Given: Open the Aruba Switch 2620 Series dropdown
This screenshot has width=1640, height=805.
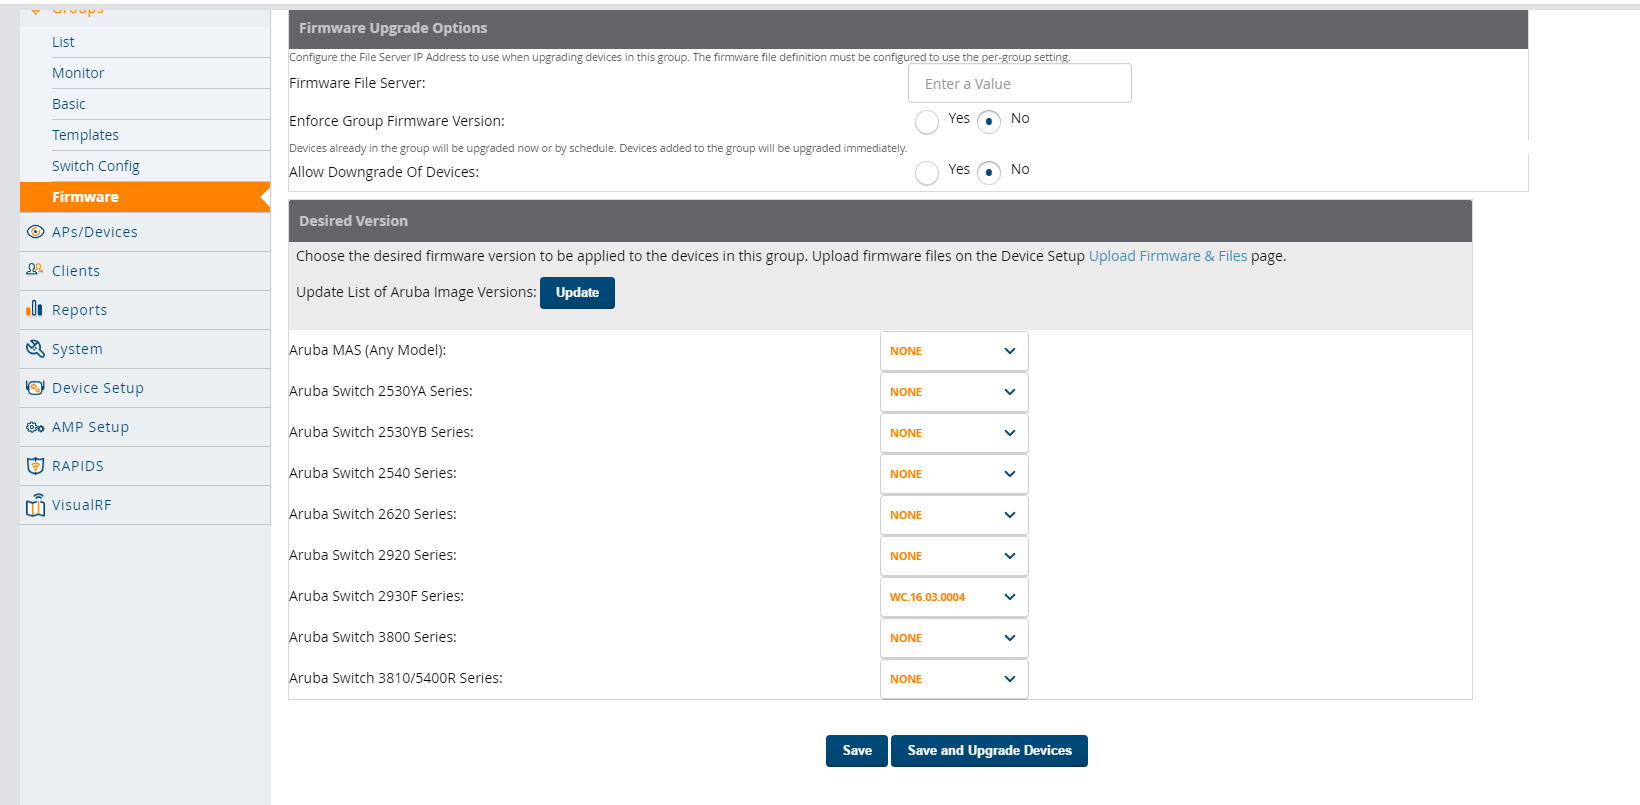Looking at the screenshot, I should click(x=954, y=515).
